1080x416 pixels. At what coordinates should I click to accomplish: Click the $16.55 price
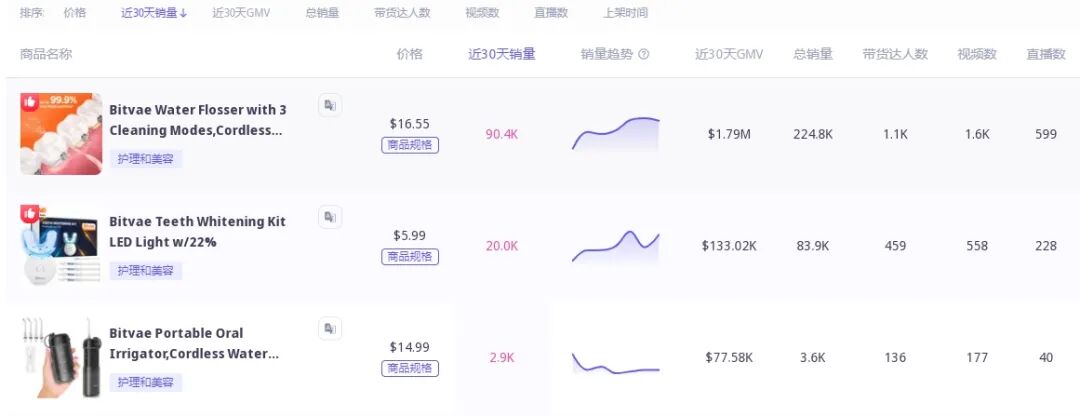coord(410,124)
